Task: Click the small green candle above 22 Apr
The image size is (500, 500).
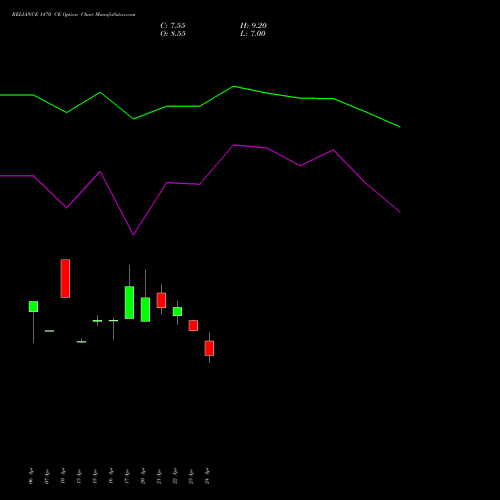Action: point(177,311)
